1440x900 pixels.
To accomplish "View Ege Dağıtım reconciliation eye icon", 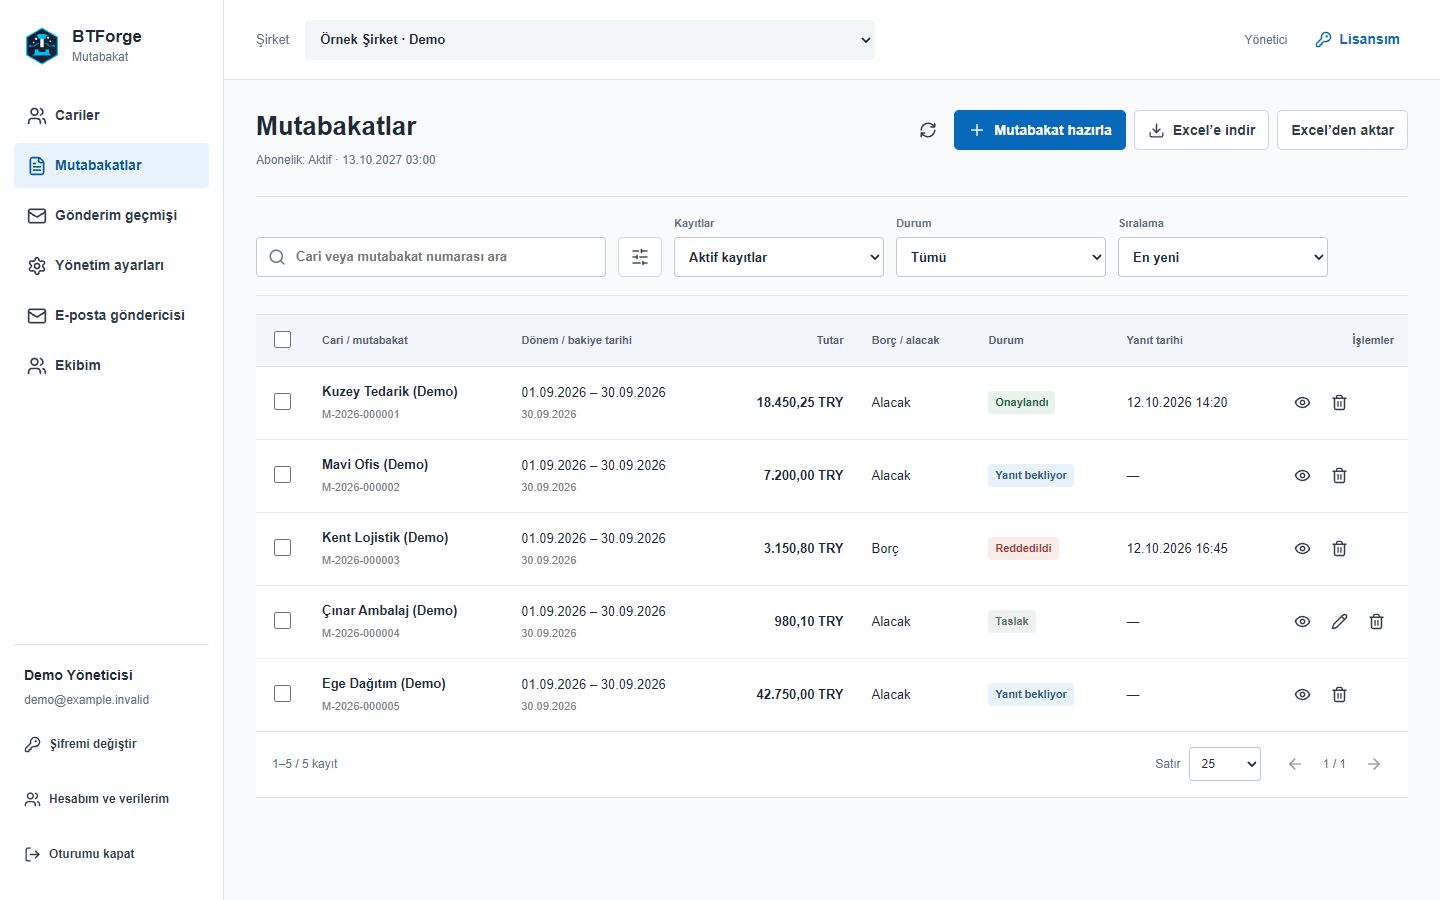I will (x=1302, y=694).
